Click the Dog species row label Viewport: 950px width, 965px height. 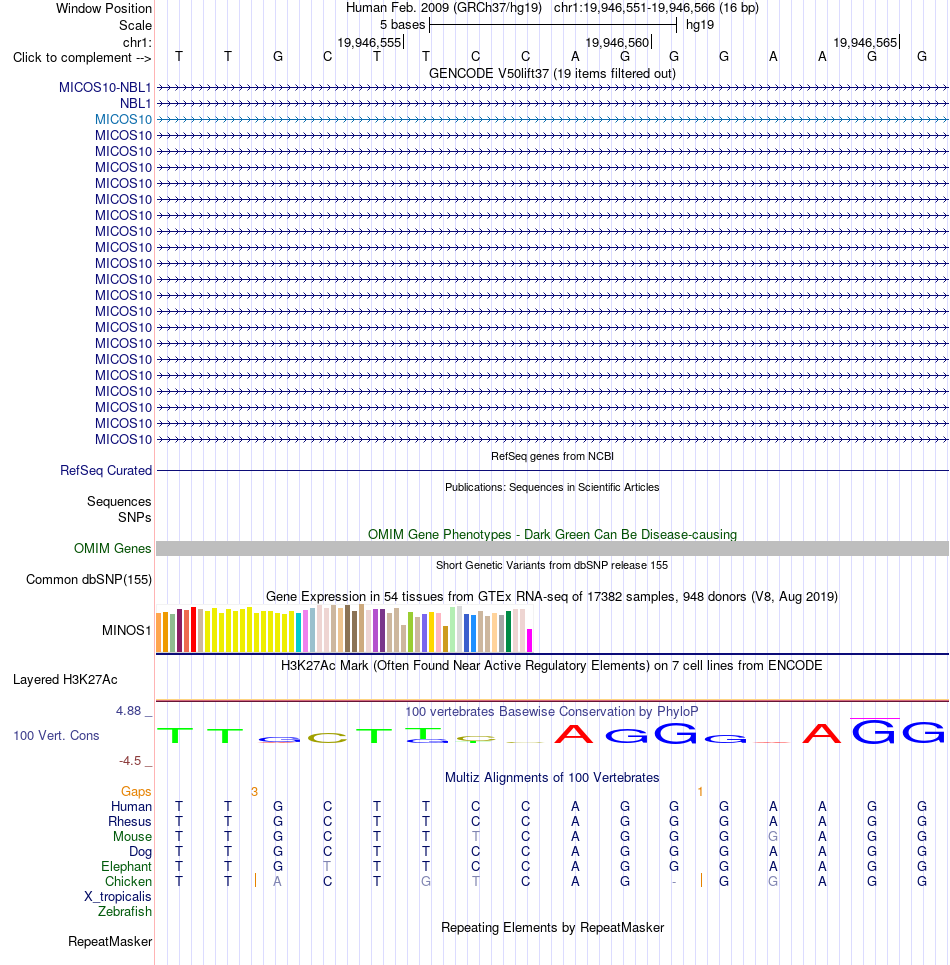coord(140,852)
